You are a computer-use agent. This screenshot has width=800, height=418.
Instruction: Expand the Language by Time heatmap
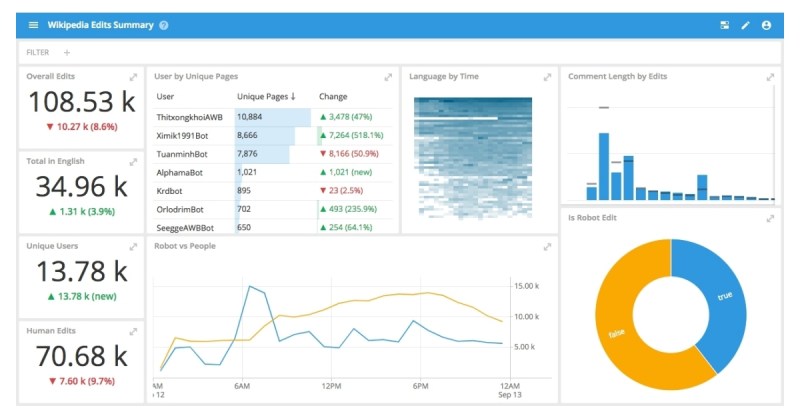(x=547, y=77)
